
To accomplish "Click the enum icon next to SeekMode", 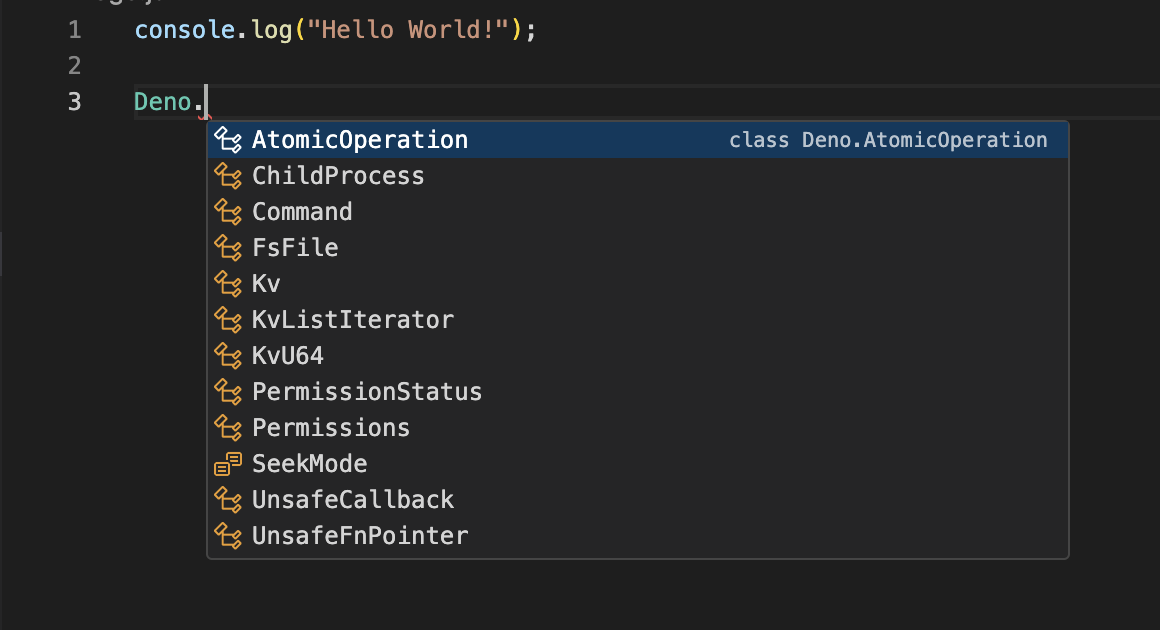I will point(229,464).
